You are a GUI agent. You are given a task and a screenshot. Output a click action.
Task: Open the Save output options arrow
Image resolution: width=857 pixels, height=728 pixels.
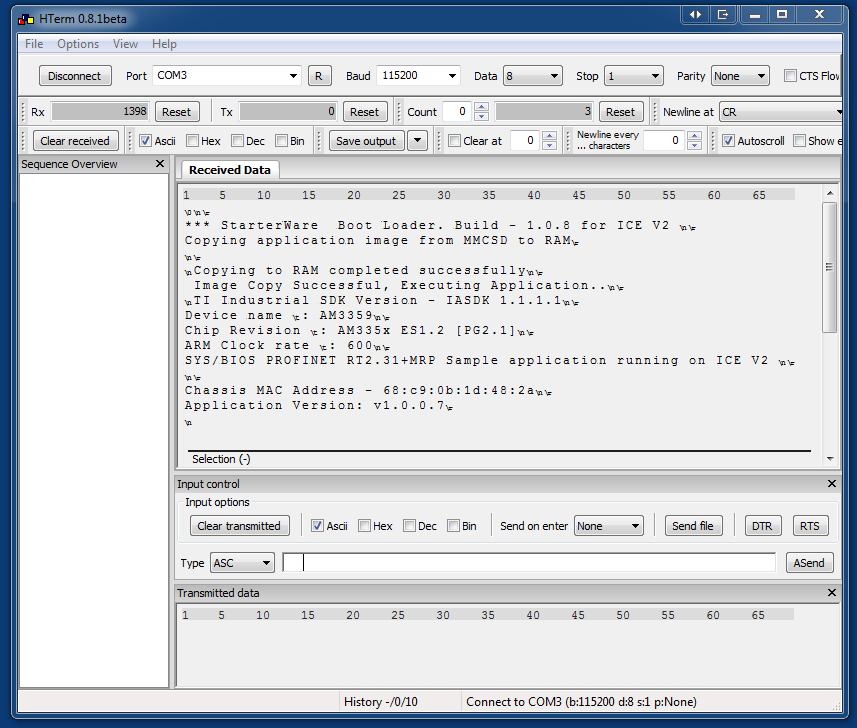coord(418,140)
